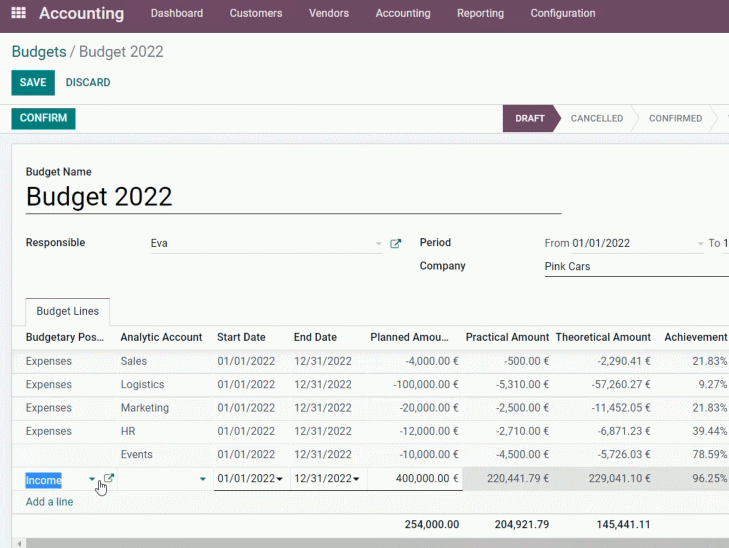Click Add a line link
The height and width of the screenshot is (548, 729).
(49, 502)
